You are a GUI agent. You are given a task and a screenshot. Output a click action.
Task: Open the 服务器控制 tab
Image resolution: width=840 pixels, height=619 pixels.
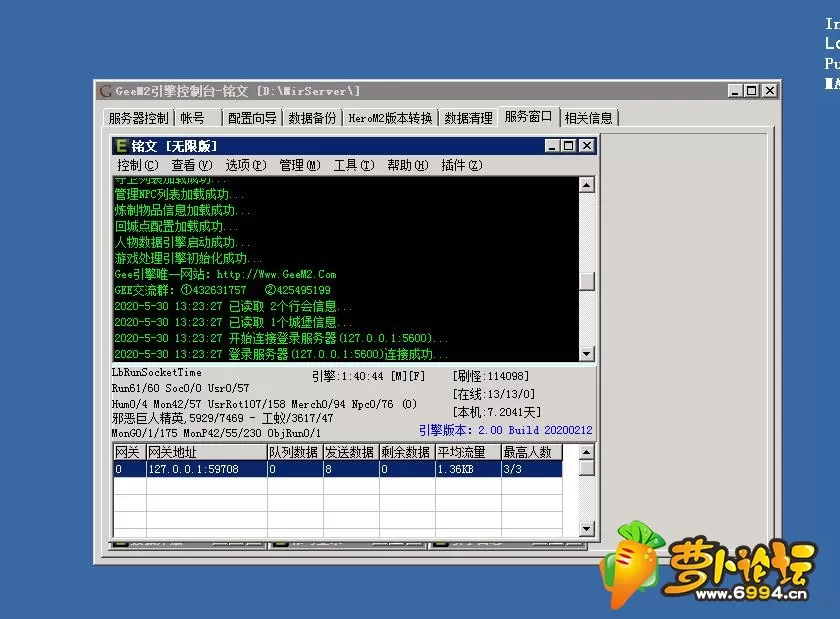coord(138,118)
